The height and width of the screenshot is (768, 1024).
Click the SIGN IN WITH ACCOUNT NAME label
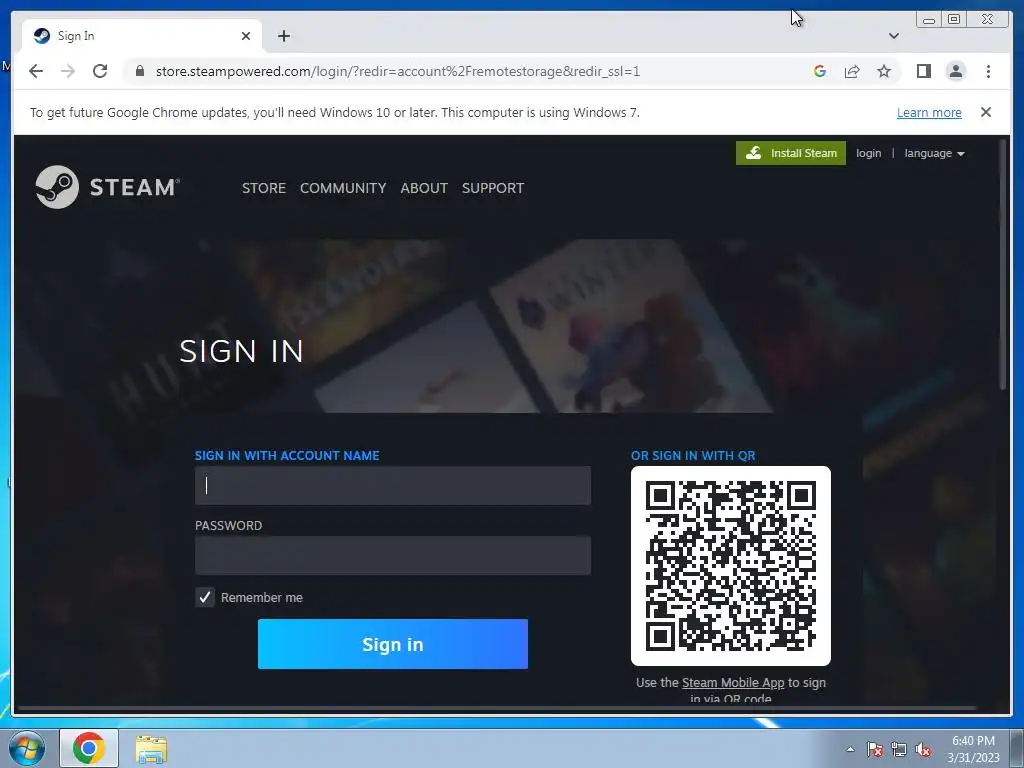[287, 456]
